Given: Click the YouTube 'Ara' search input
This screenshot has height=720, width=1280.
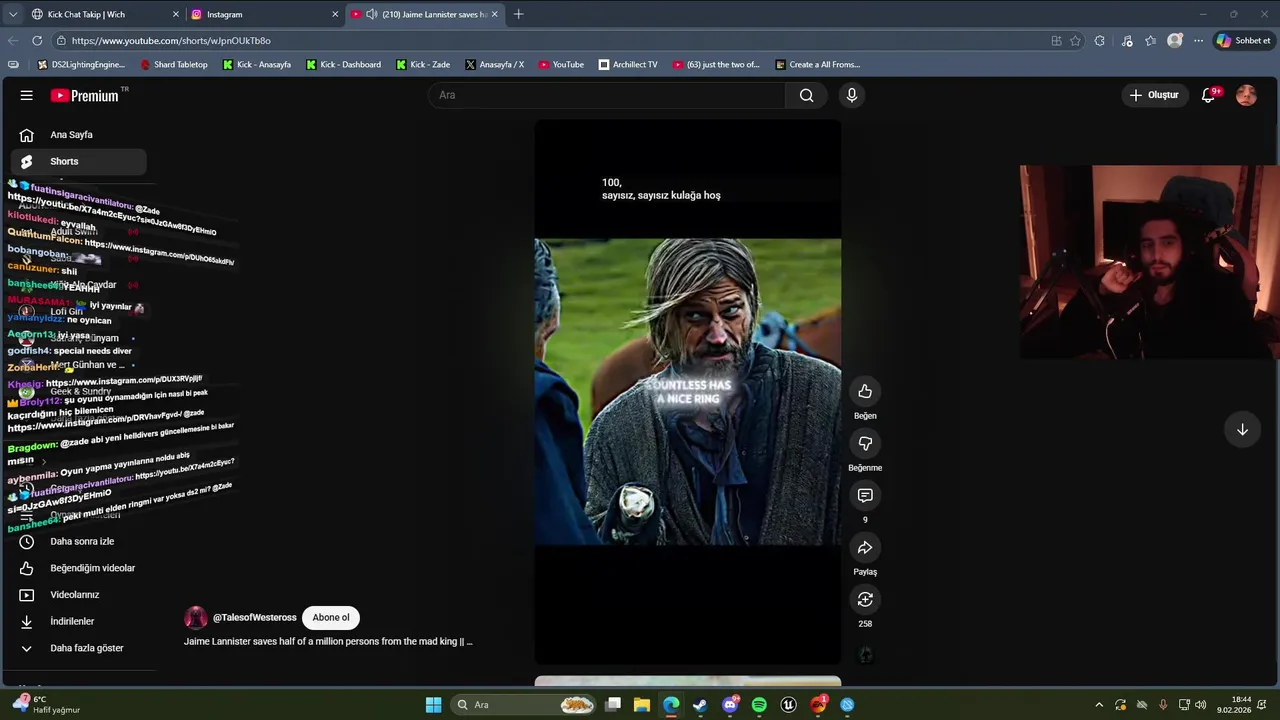Looking at the screenshot, I should click(x=608, y=95).
